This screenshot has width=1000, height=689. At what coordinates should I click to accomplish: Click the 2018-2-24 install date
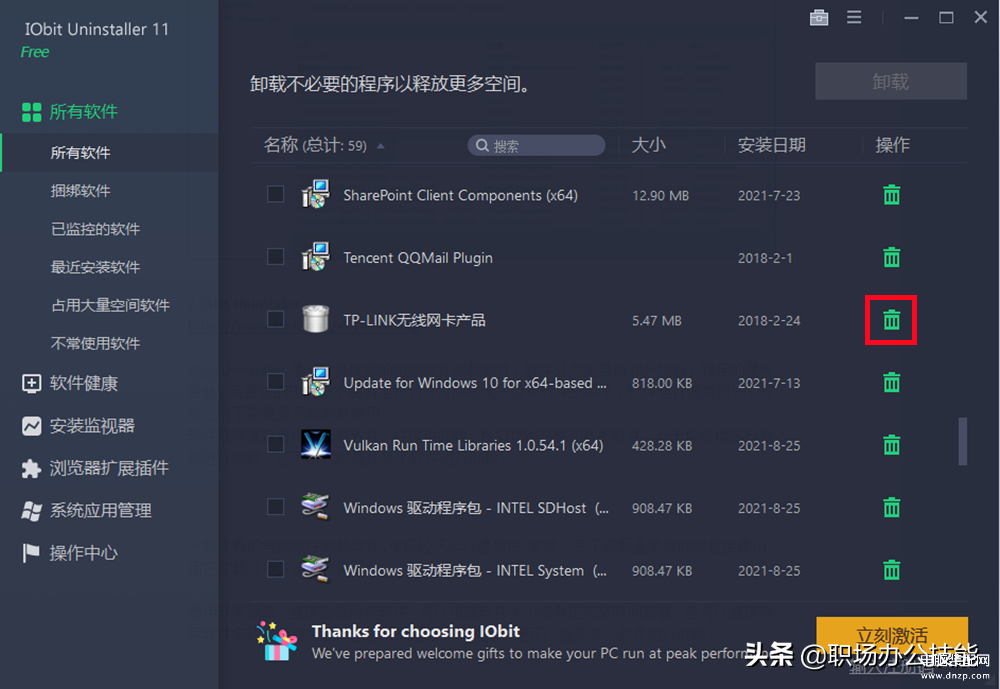(769, 321)
